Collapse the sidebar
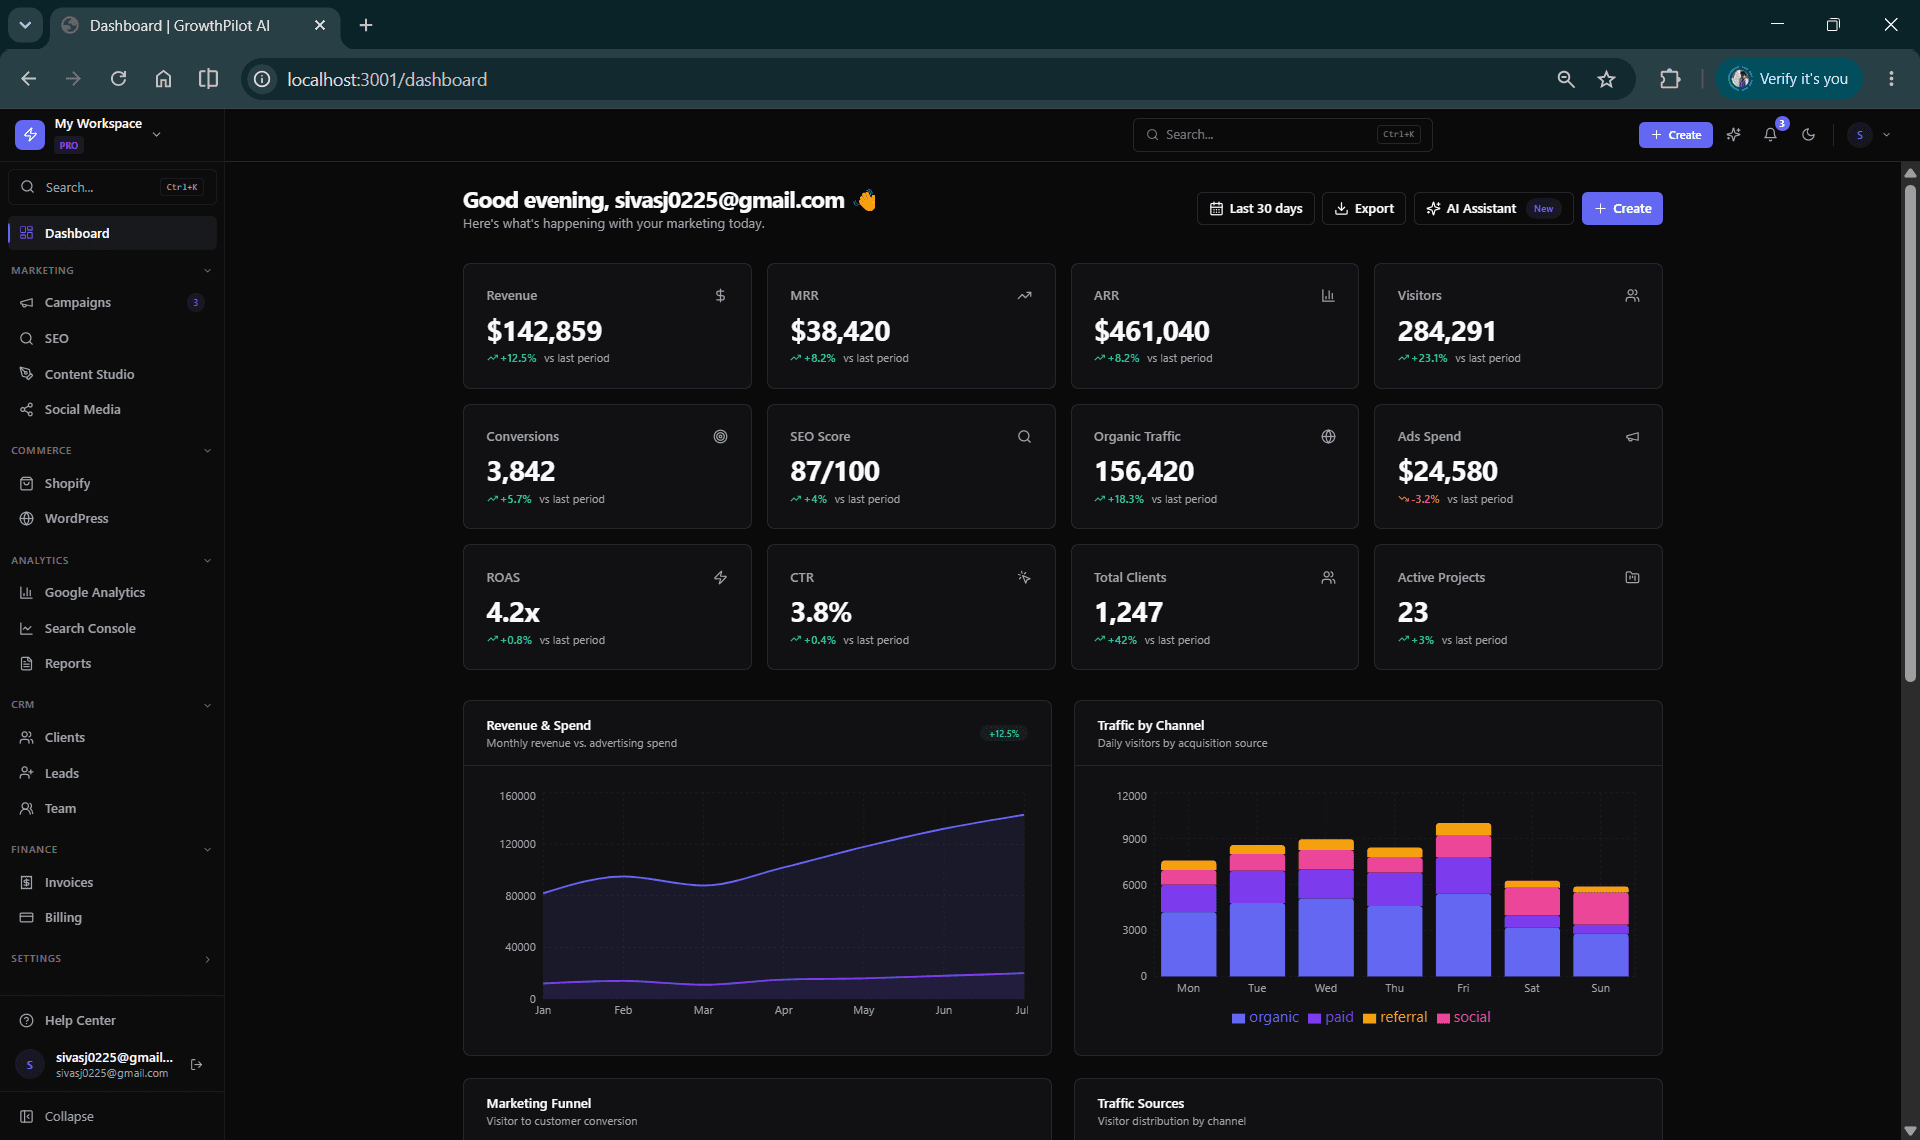Screen dimensions: 1920x1140 pos(57,1117)
